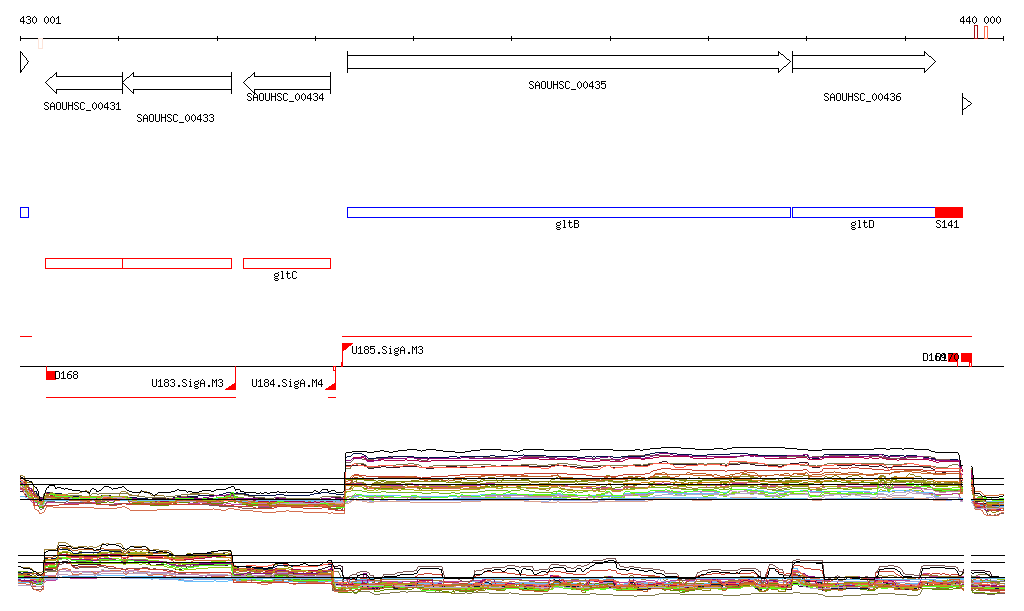Click the red box beneath SAOUHSC_00433
Screen dimensions: 1024x611
[177, 264]
